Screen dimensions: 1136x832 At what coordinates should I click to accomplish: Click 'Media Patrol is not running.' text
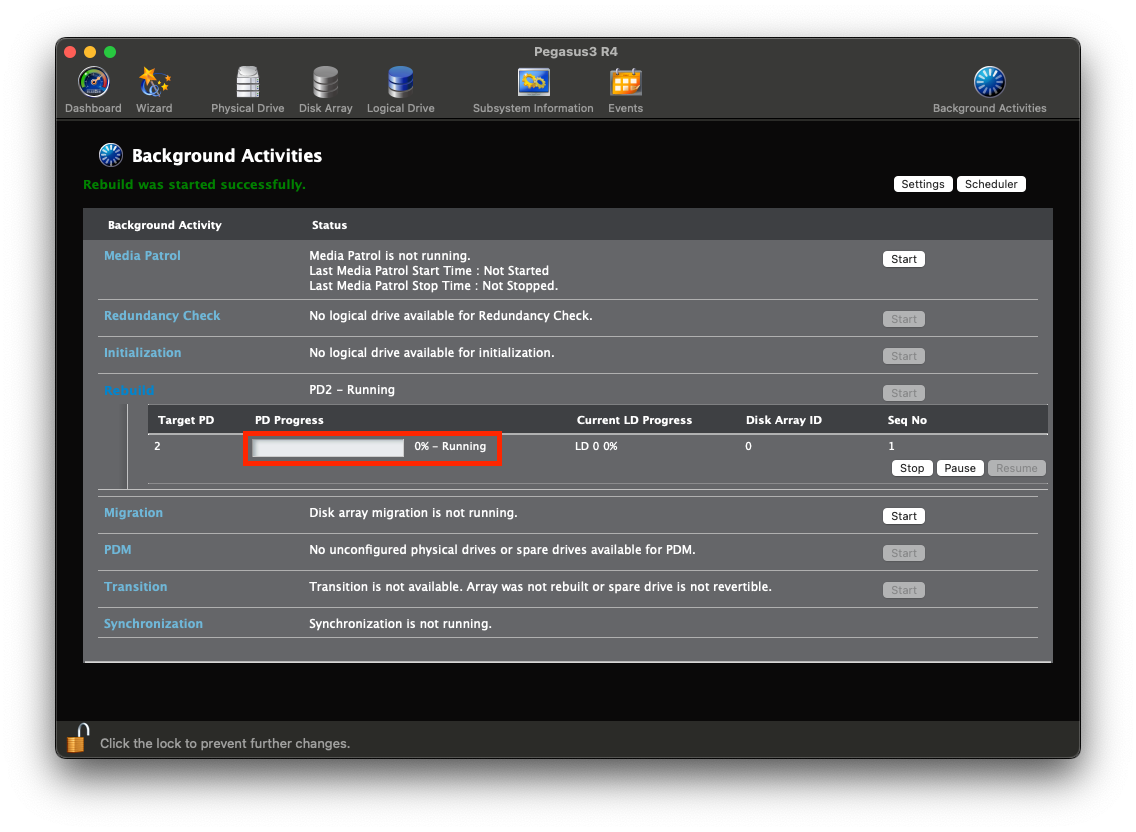click(390, 255)
